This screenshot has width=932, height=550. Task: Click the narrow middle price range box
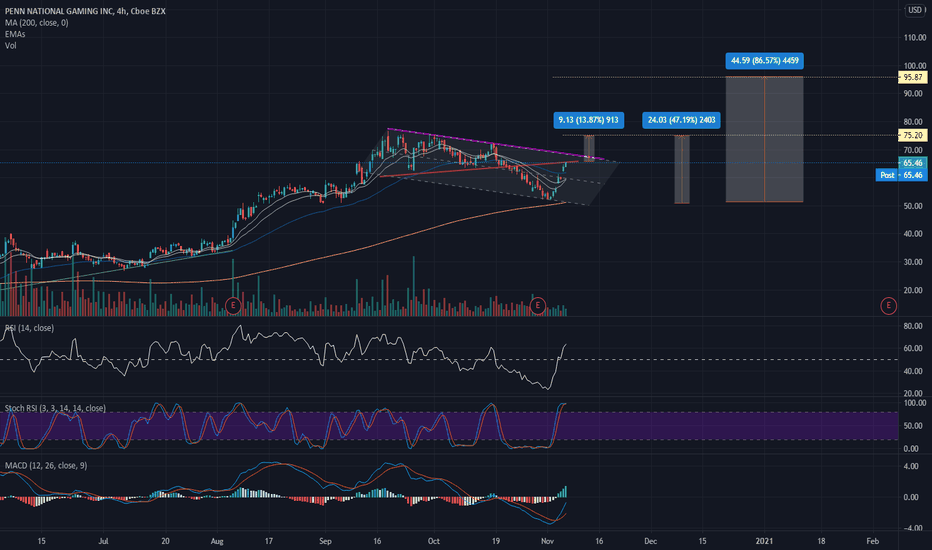click(x=682, y=169)
